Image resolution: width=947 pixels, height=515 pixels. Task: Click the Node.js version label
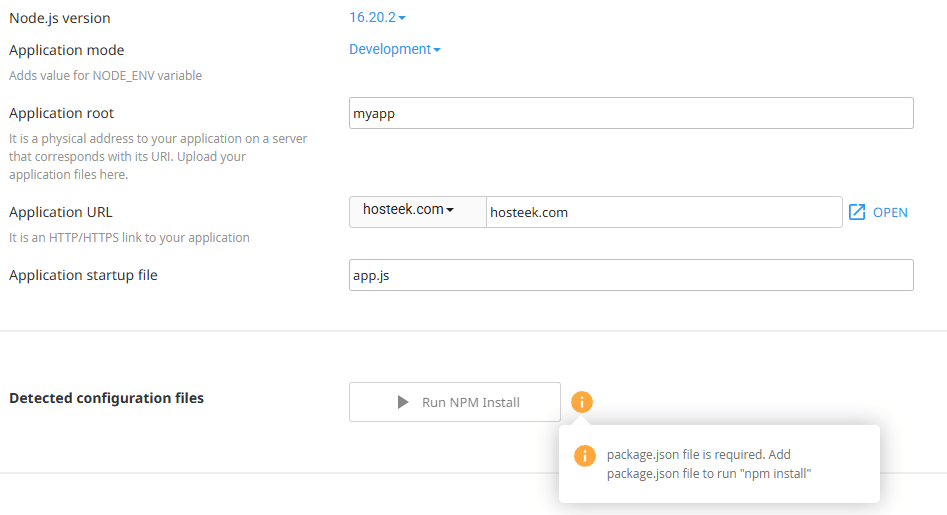point(60,18)
